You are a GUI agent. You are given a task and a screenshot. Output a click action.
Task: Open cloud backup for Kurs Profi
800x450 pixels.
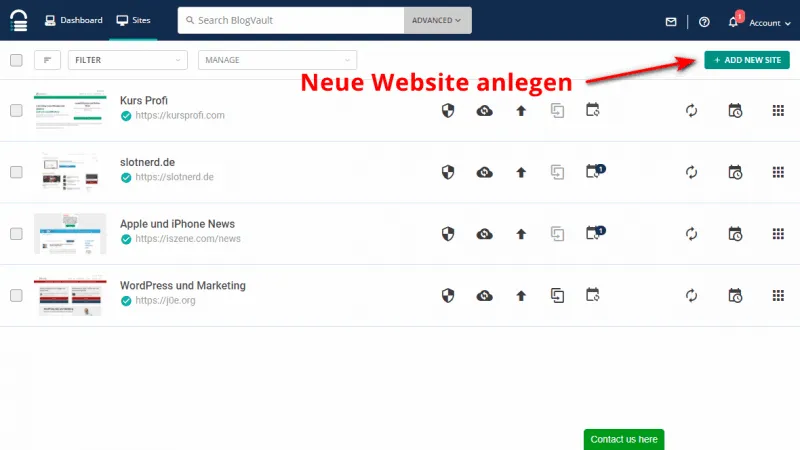(484, 111)
